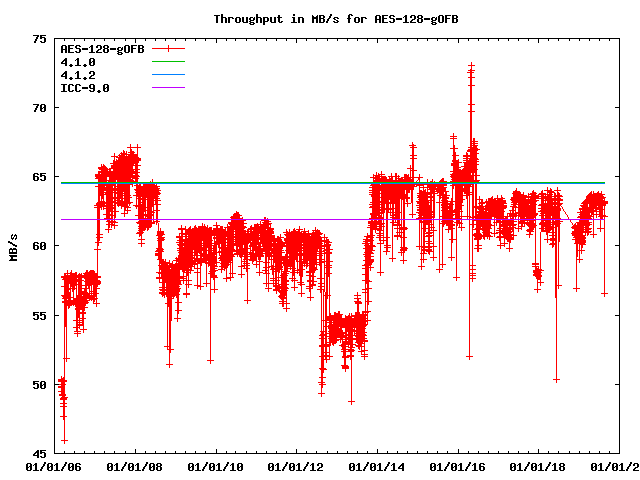Click the MB/s y-axis label

(x=13, y=246)
